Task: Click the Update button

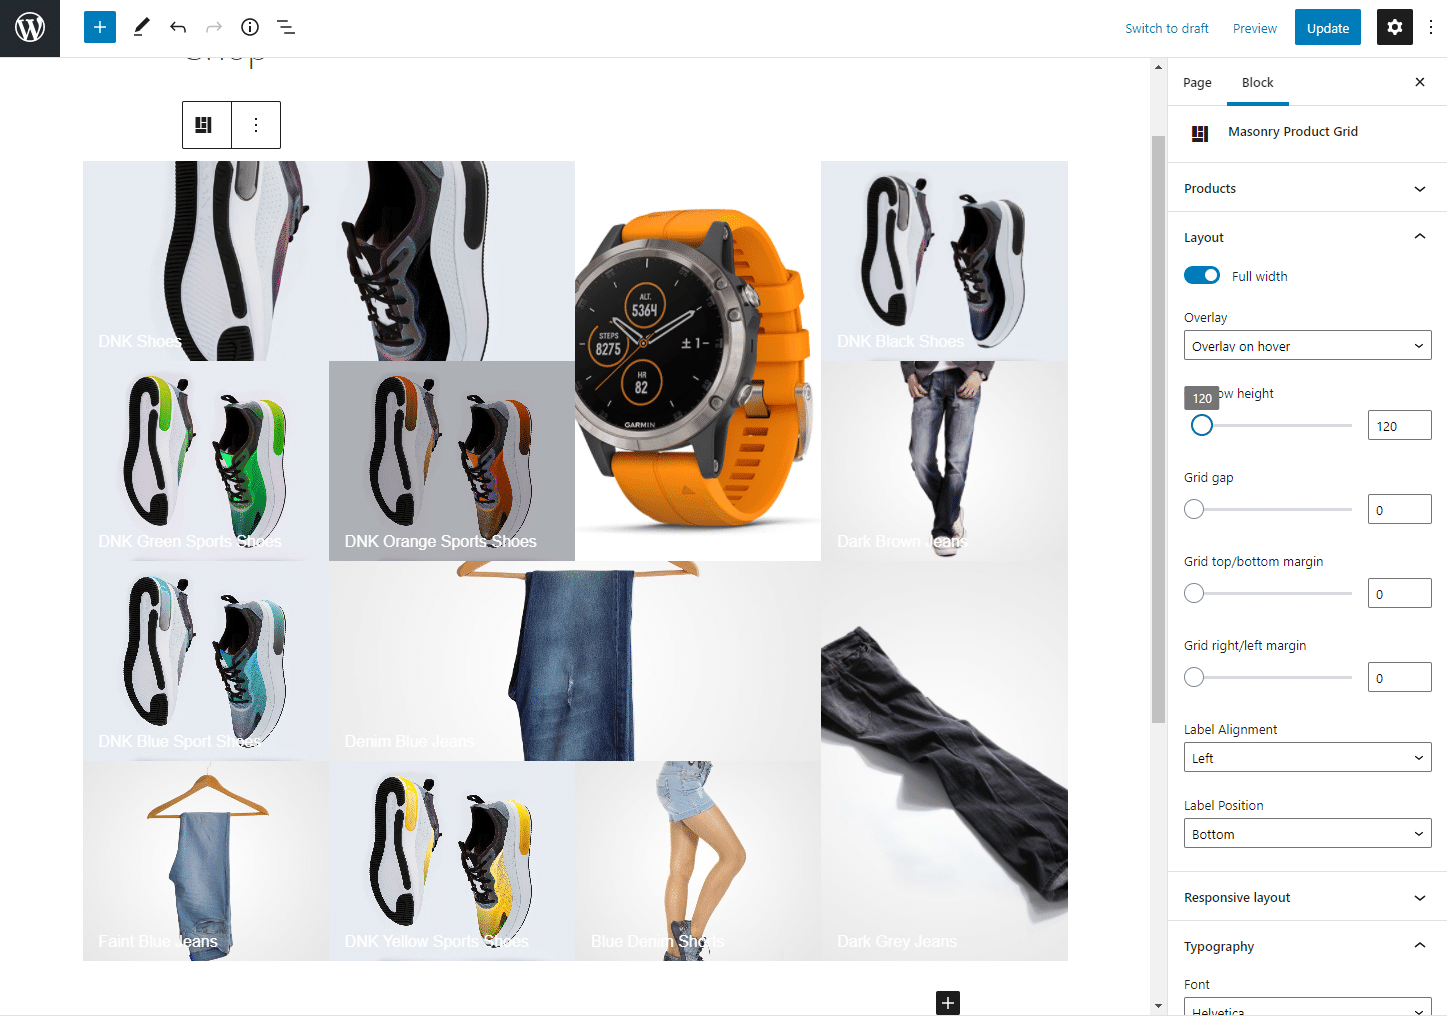Action: coord(1328,28)
